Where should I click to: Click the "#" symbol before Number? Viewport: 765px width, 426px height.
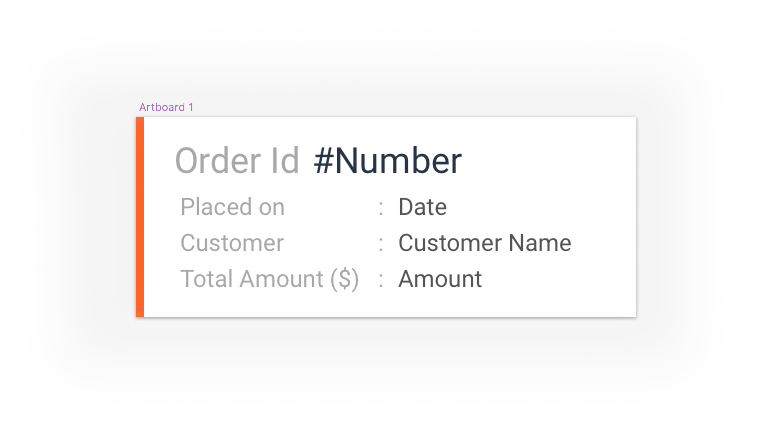tap(323, 161)
